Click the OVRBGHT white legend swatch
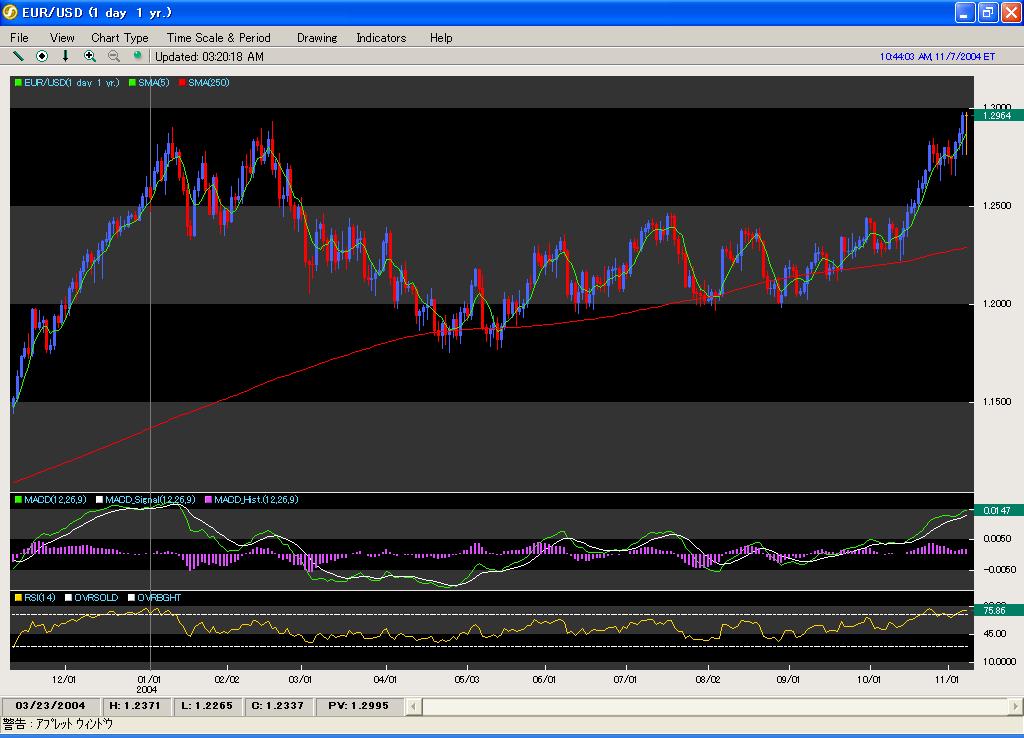 (x=131, y=598)
